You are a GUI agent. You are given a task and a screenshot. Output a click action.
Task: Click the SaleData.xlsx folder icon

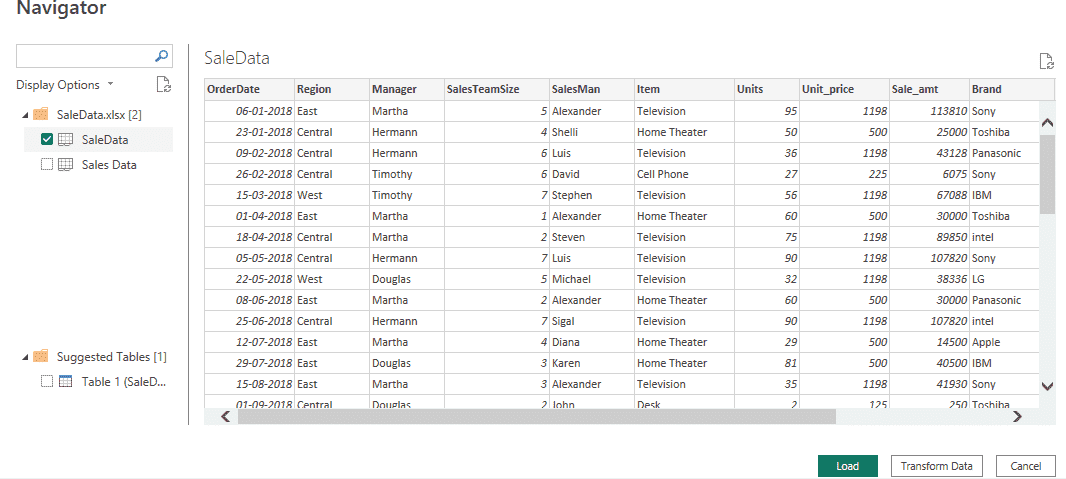41,115
